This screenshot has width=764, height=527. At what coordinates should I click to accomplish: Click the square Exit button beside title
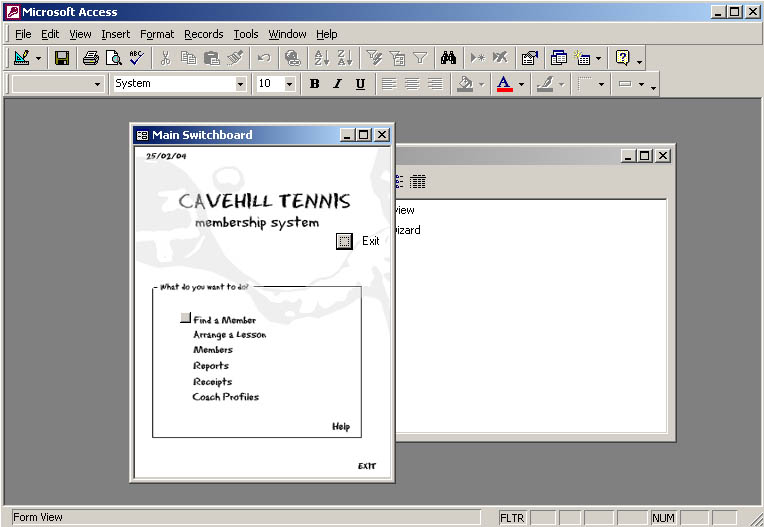pyautogui.click(x=344, y=241)
